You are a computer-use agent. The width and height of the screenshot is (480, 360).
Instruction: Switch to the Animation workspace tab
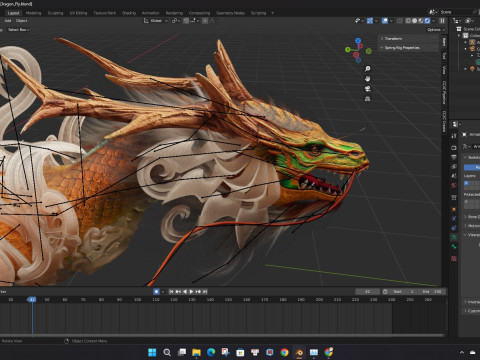pyautogui.click(x=151, y=13)
